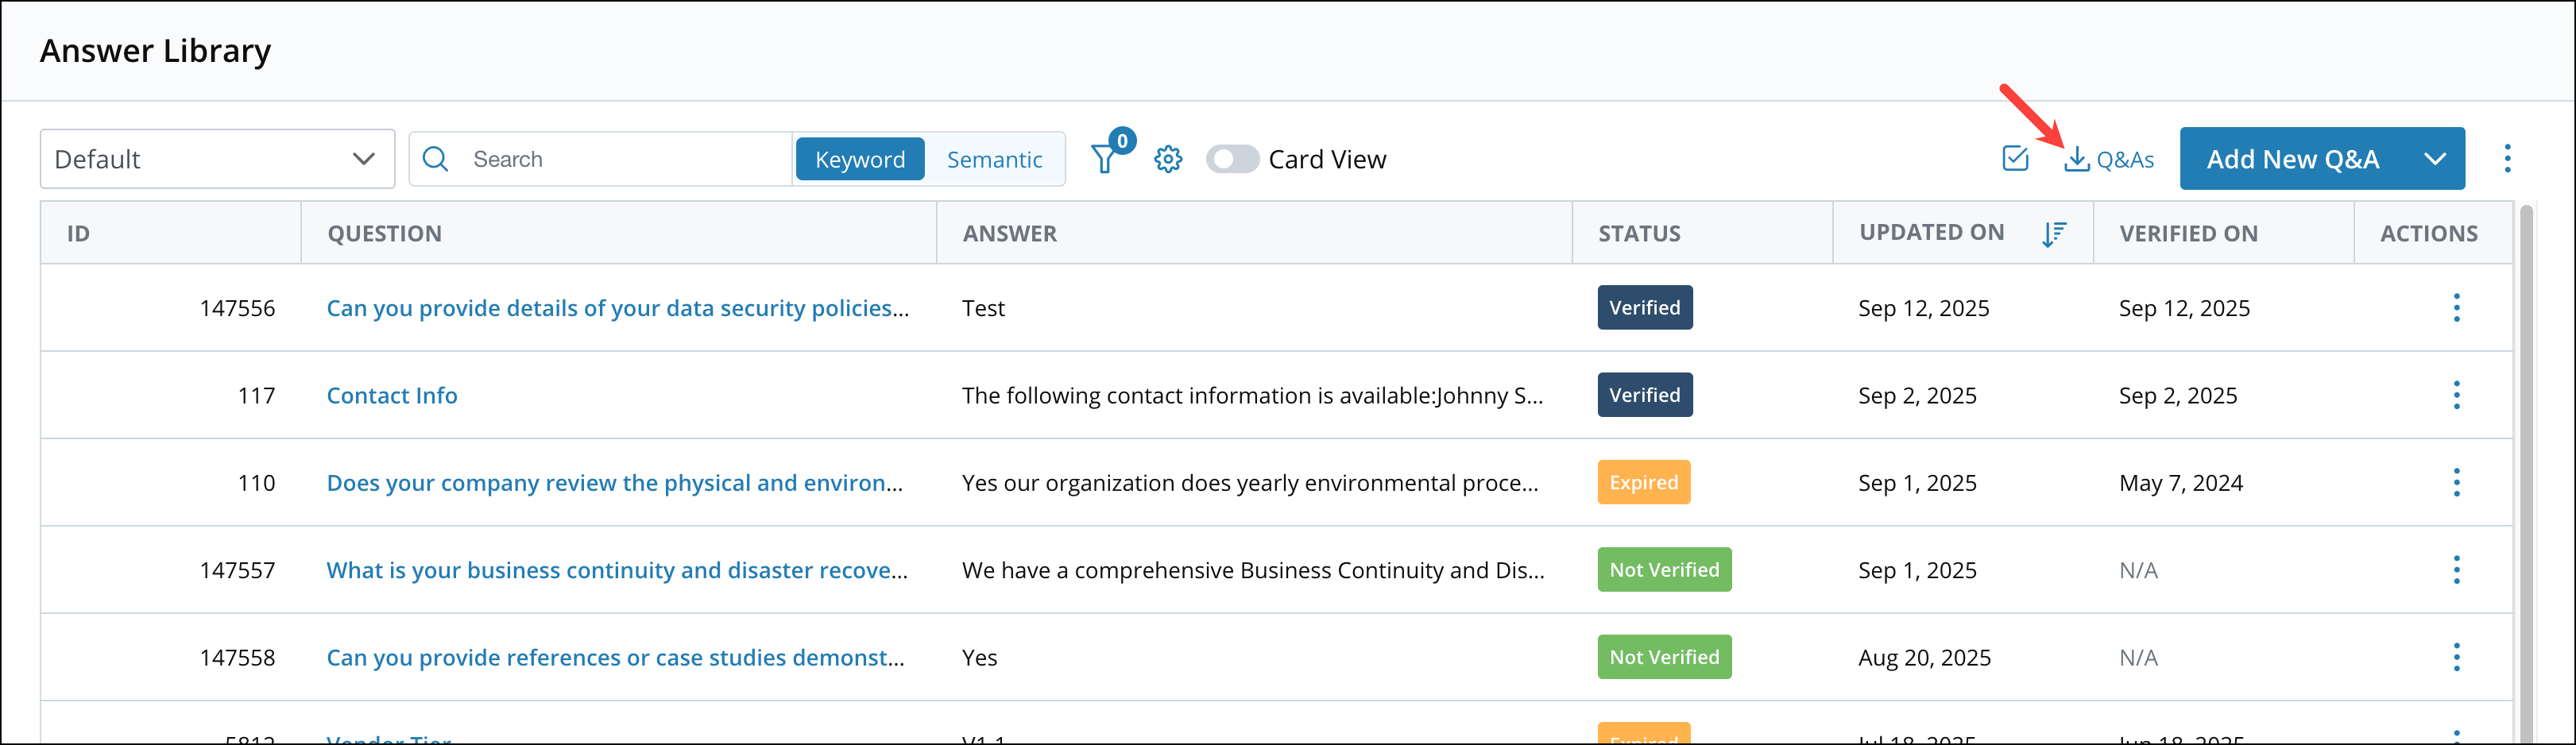Open the top-right overflow menu icon
Image resolution: width=2576 pixels, height=745 pixels.
[2508, 158]
